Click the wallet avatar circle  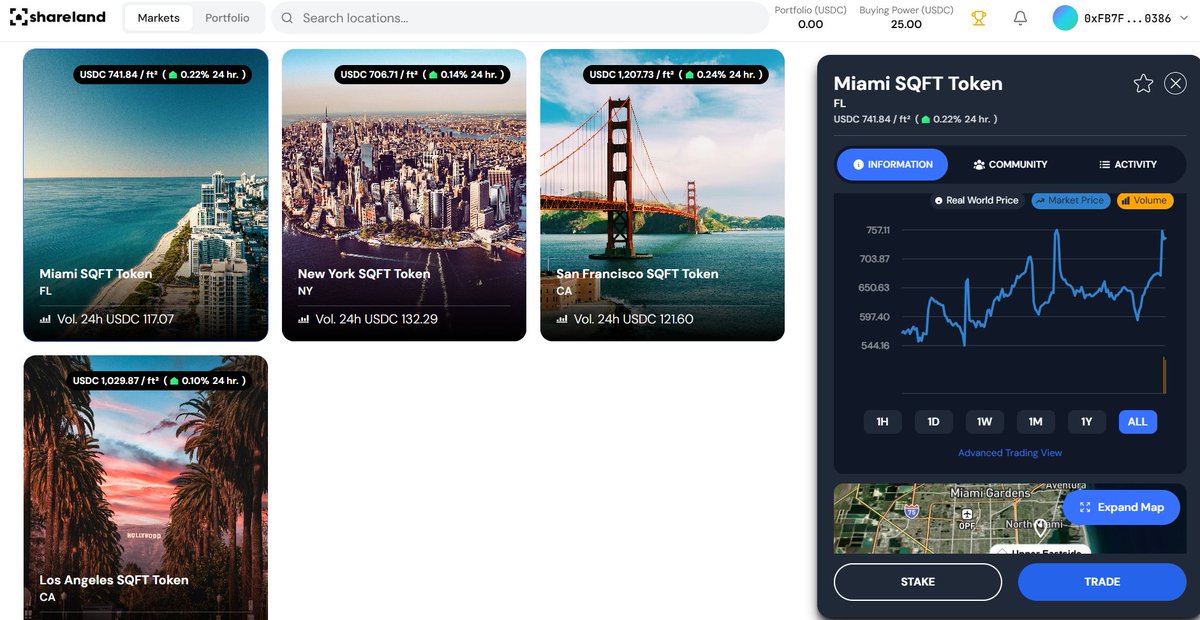pos(1065,18)
